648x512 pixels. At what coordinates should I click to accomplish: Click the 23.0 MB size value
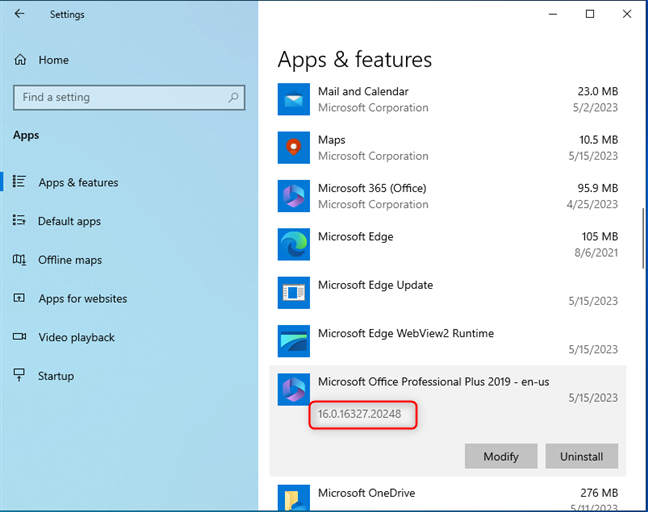coord(598,91)
